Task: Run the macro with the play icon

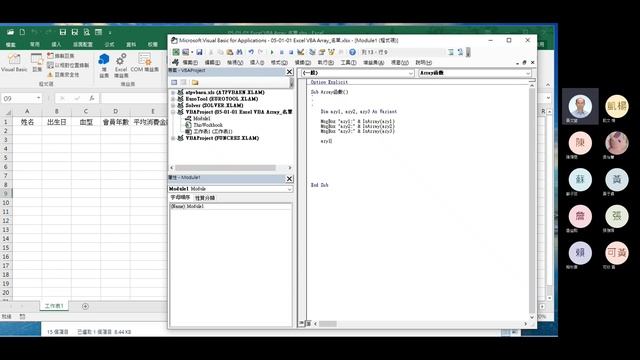Action: [272, 52]
